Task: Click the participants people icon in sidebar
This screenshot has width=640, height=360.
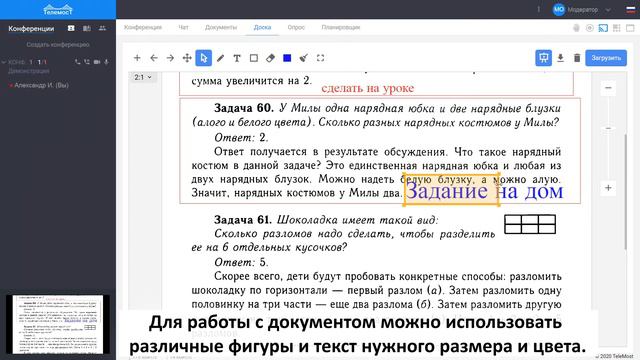Action: click(x=102, y=28)
